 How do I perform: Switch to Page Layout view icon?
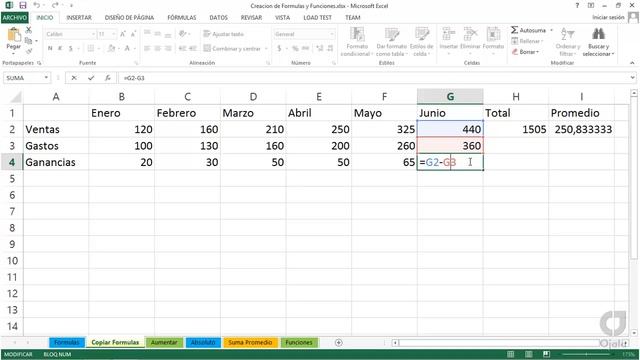tap(529, 354)
